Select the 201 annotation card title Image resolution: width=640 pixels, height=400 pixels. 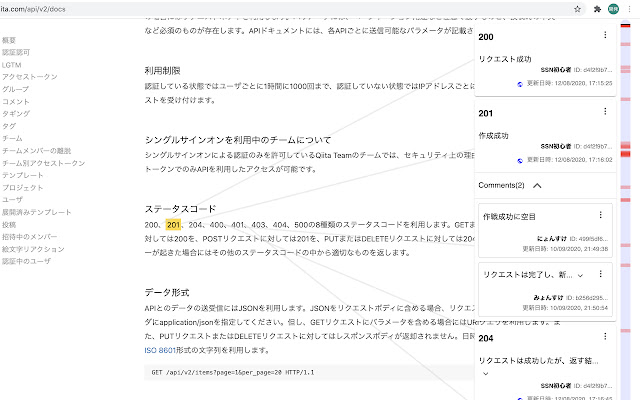click(x=486, y=113)
